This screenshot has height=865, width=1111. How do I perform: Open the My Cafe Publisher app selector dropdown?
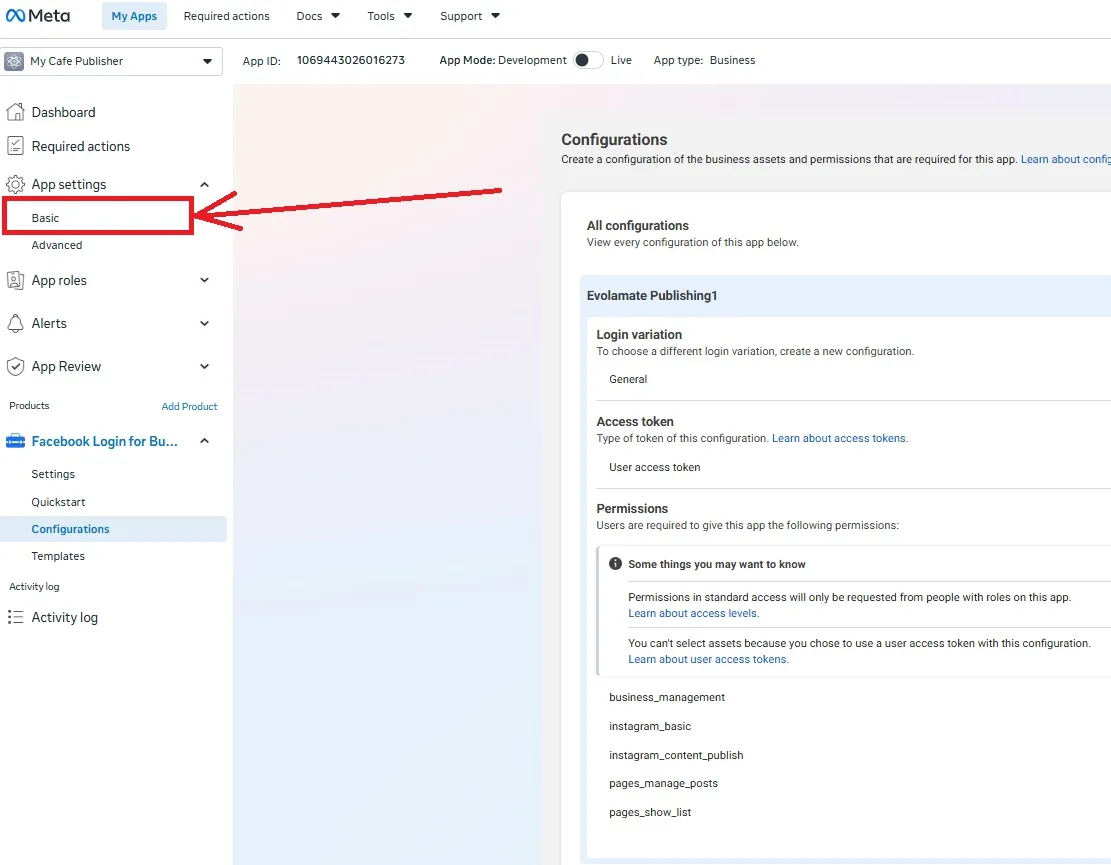click(112, 61)
